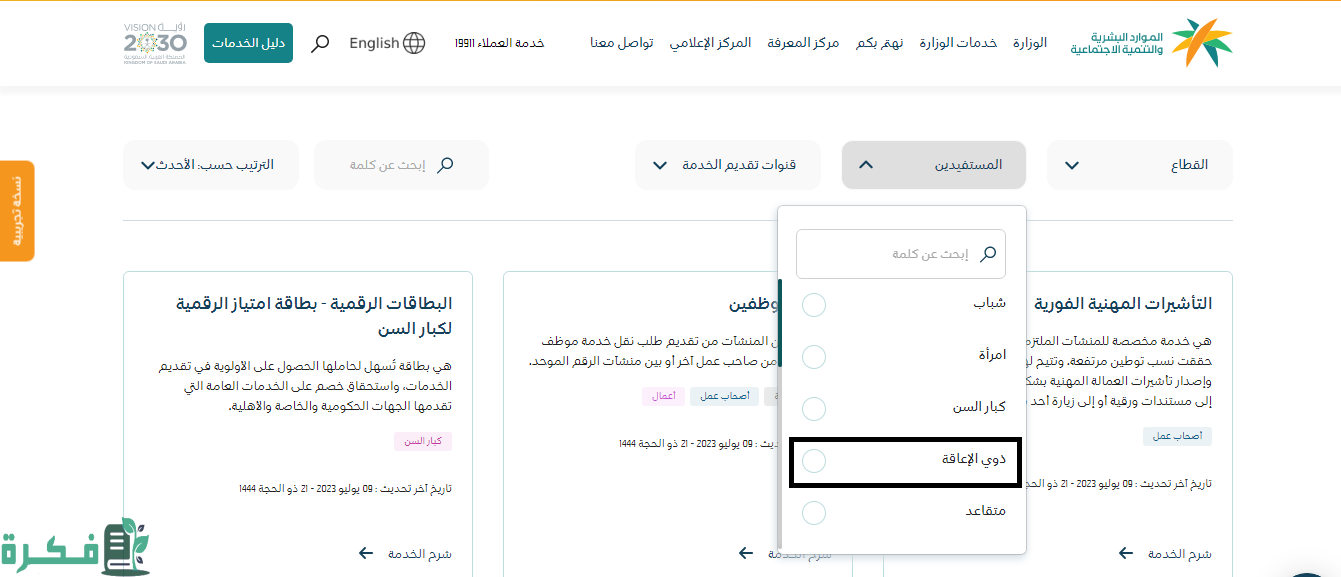
Task: Click arrow icon beside شرح الخدمة on left card
Action: [x=366, y=553]
